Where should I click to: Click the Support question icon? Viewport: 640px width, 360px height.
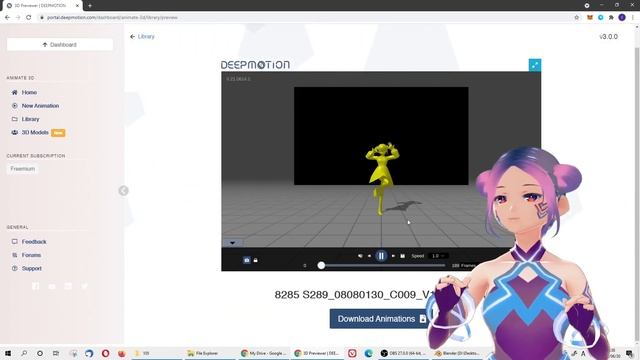(x=15, y=269)
